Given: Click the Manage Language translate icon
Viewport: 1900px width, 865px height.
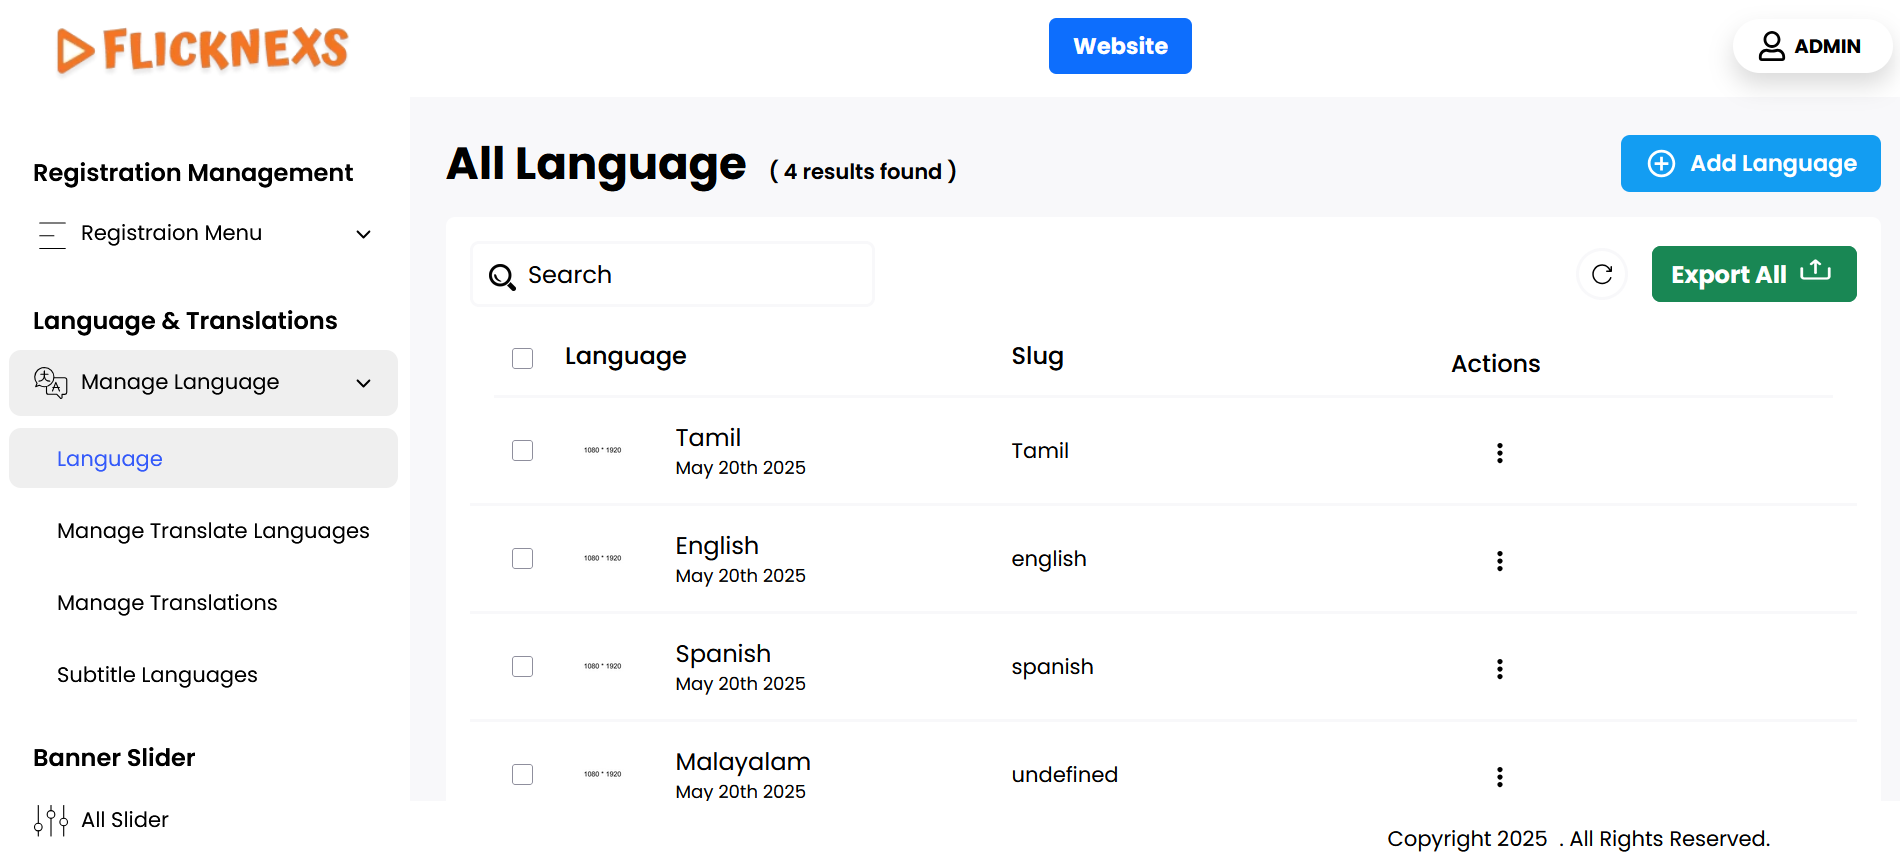Looking at the screenshot, I should tap(51, 382).
